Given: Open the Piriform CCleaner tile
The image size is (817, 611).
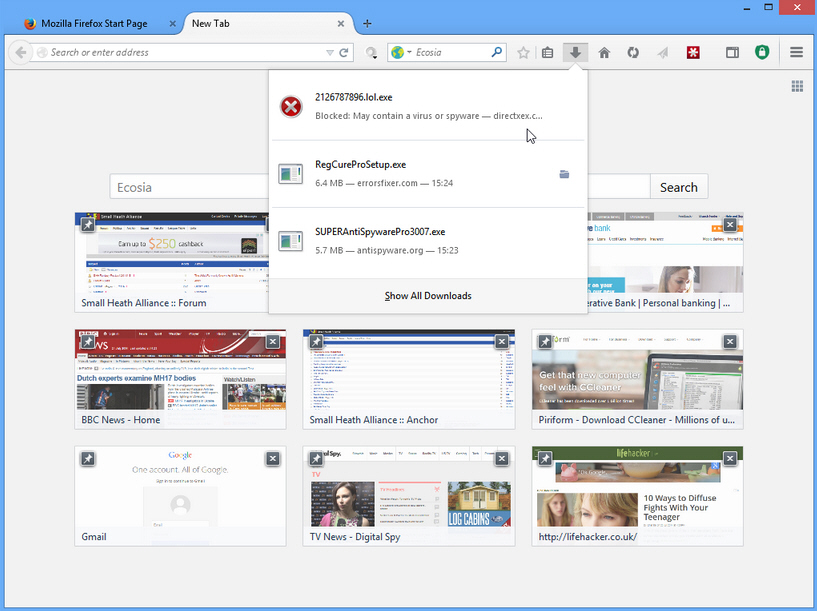Looking at the screenshot, I should tap(637, 379).
